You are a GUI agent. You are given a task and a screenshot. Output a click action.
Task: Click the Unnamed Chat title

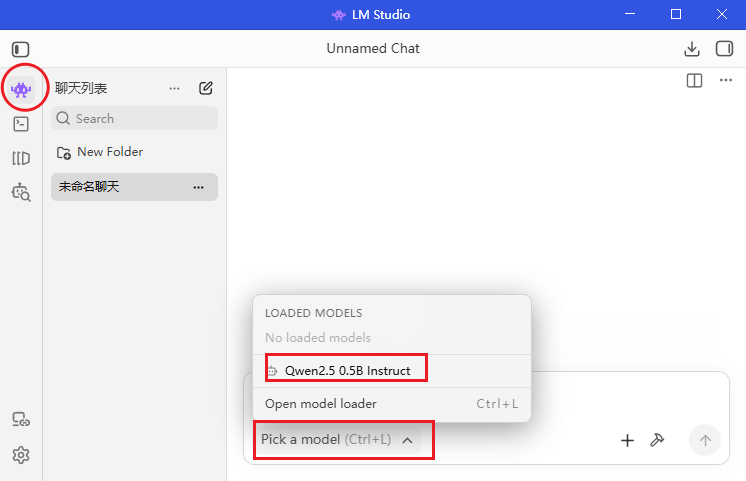coord(373,49)
